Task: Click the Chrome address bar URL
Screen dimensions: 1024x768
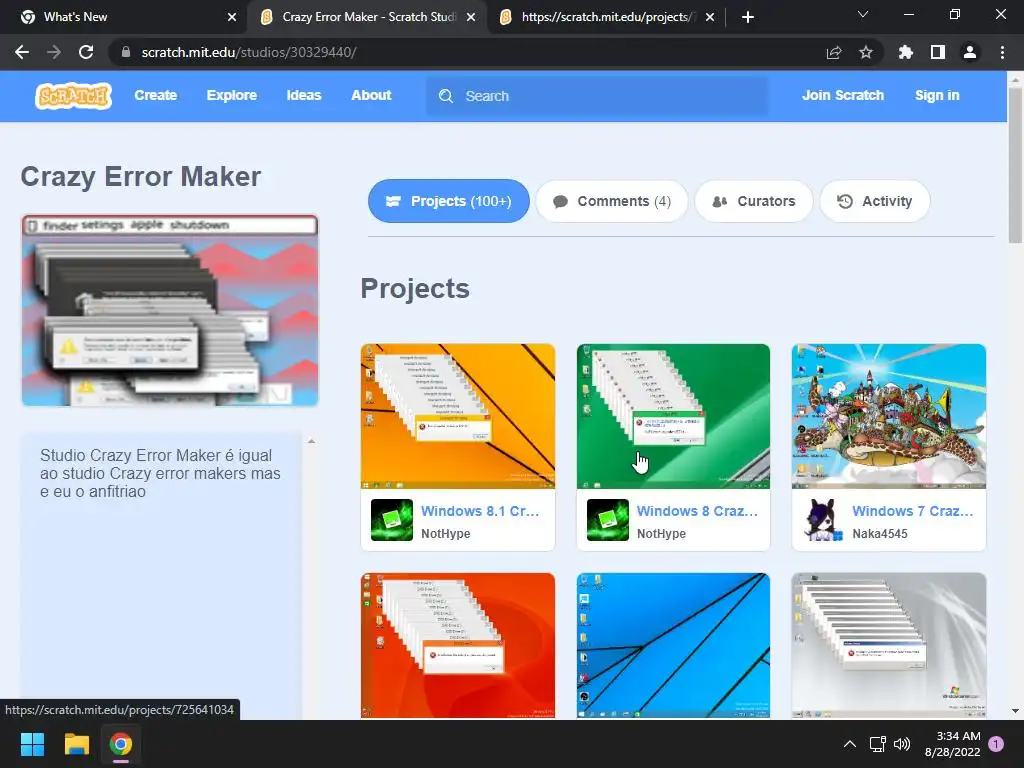Action: [x=249, y=52]
